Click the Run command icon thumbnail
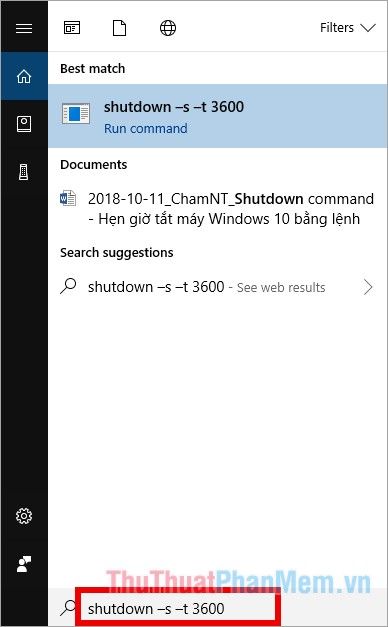388x627 pixels. point(76,114)
